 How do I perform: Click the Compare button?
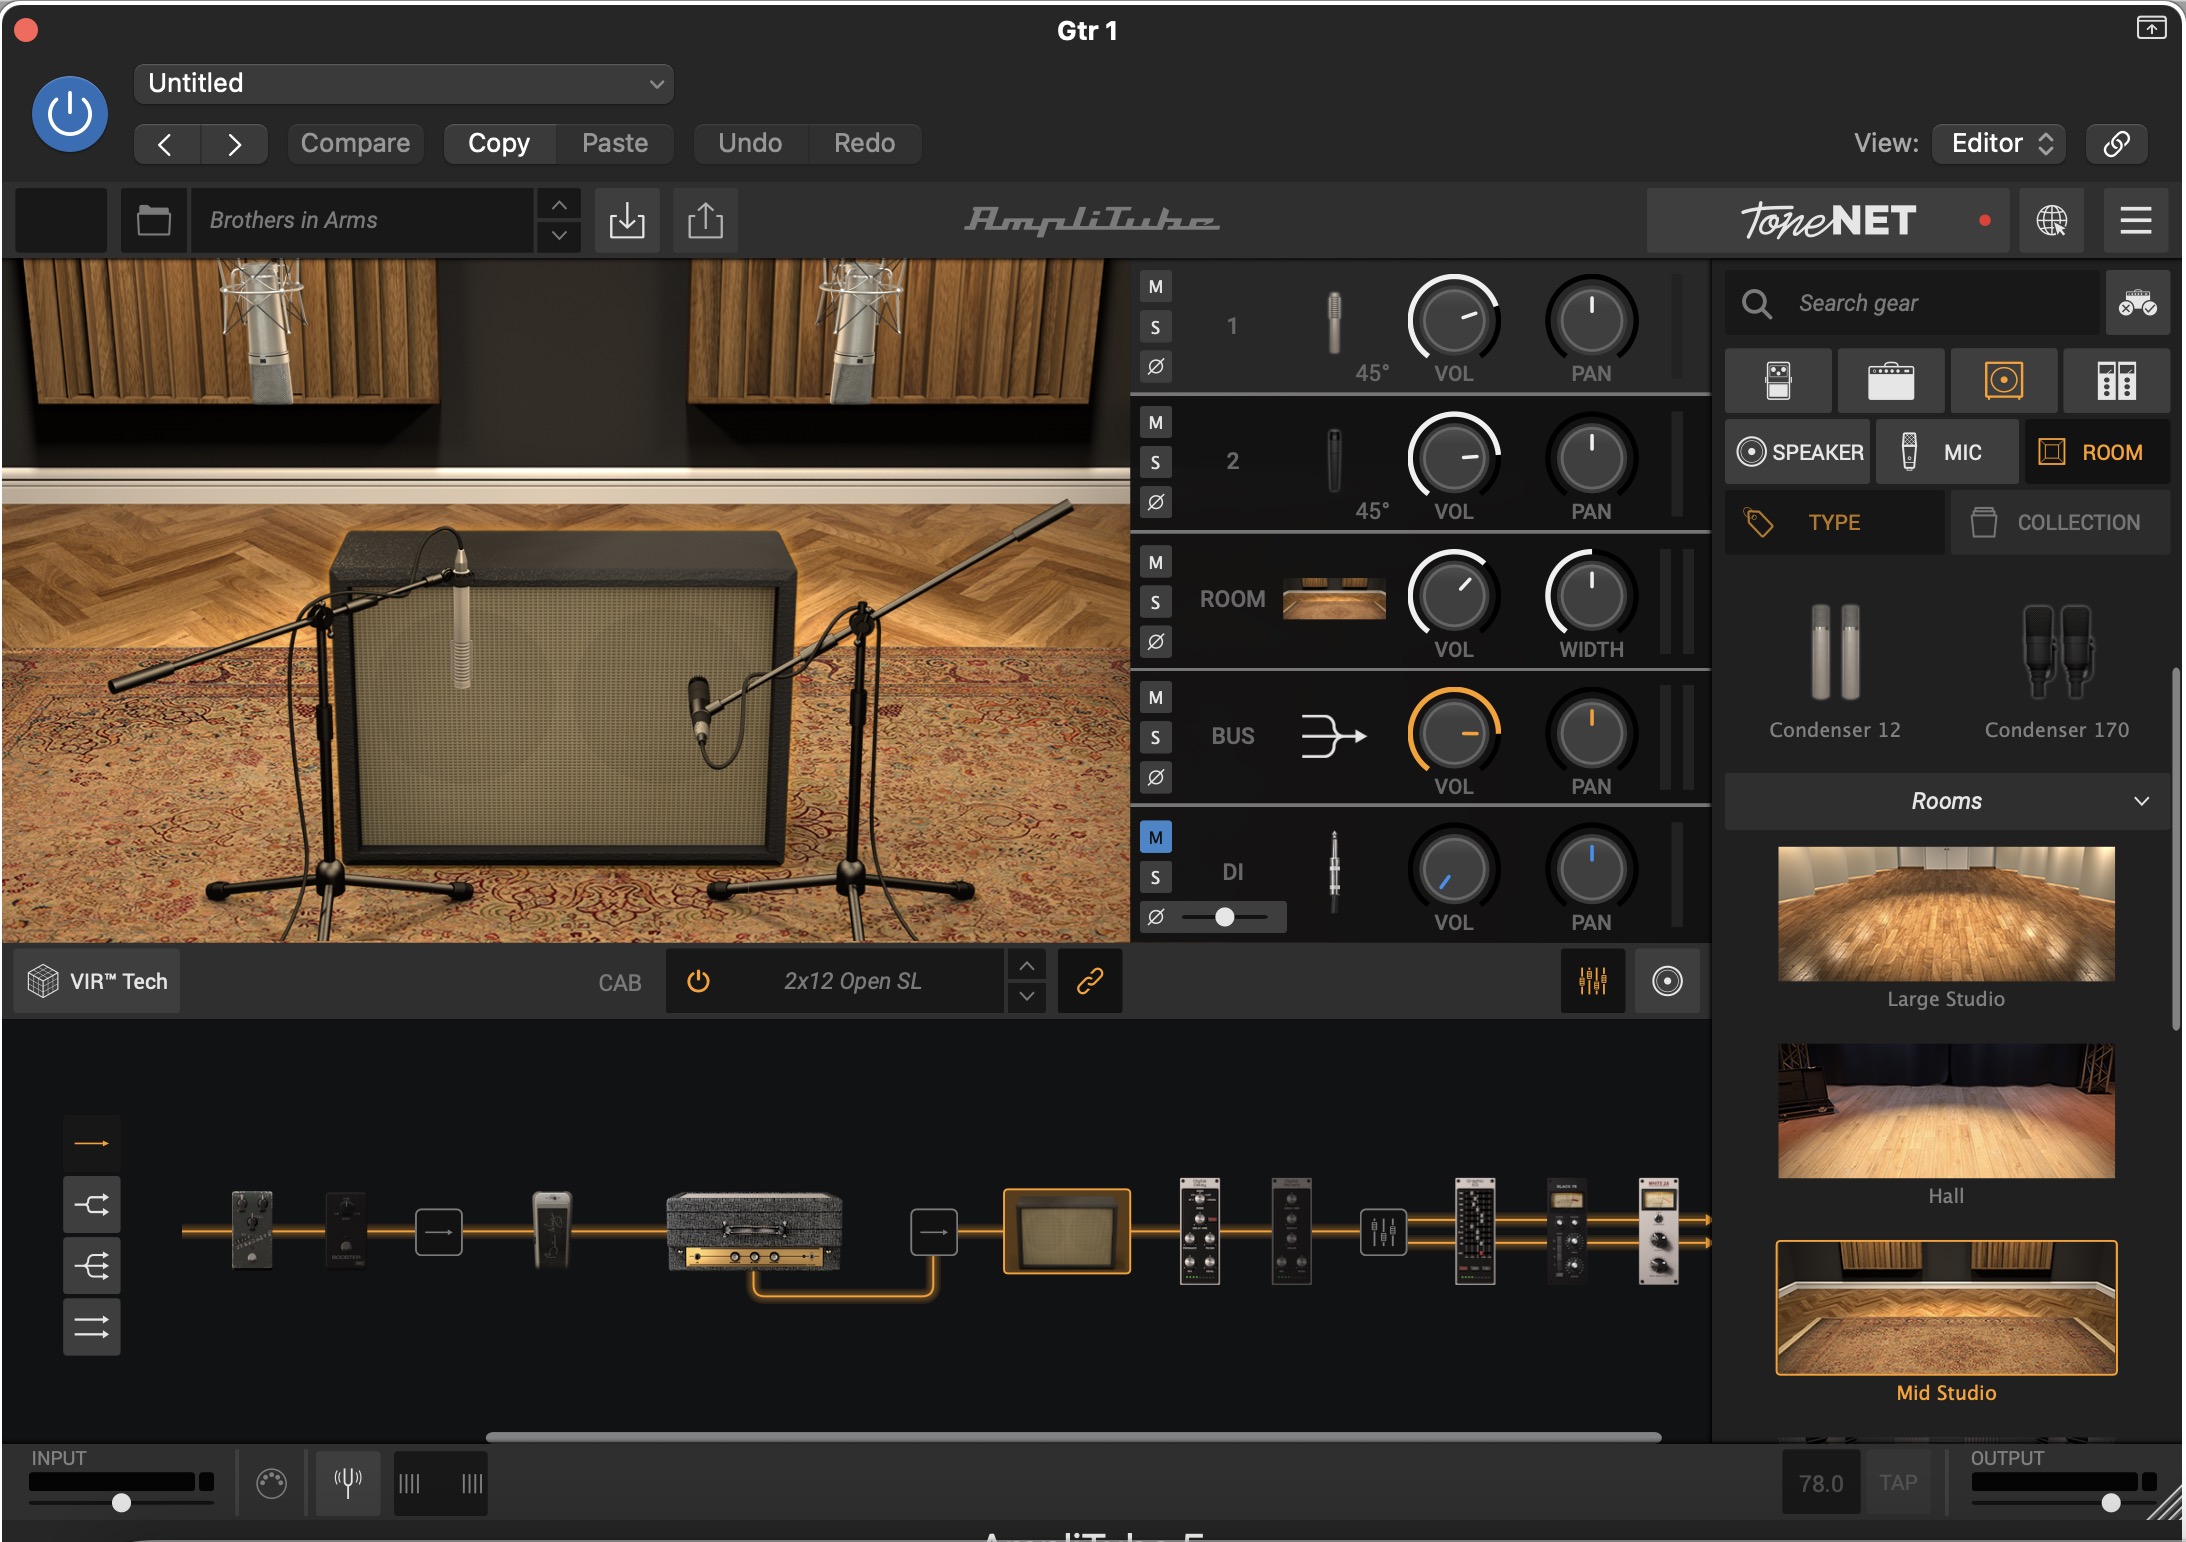(x=355, y=143)
